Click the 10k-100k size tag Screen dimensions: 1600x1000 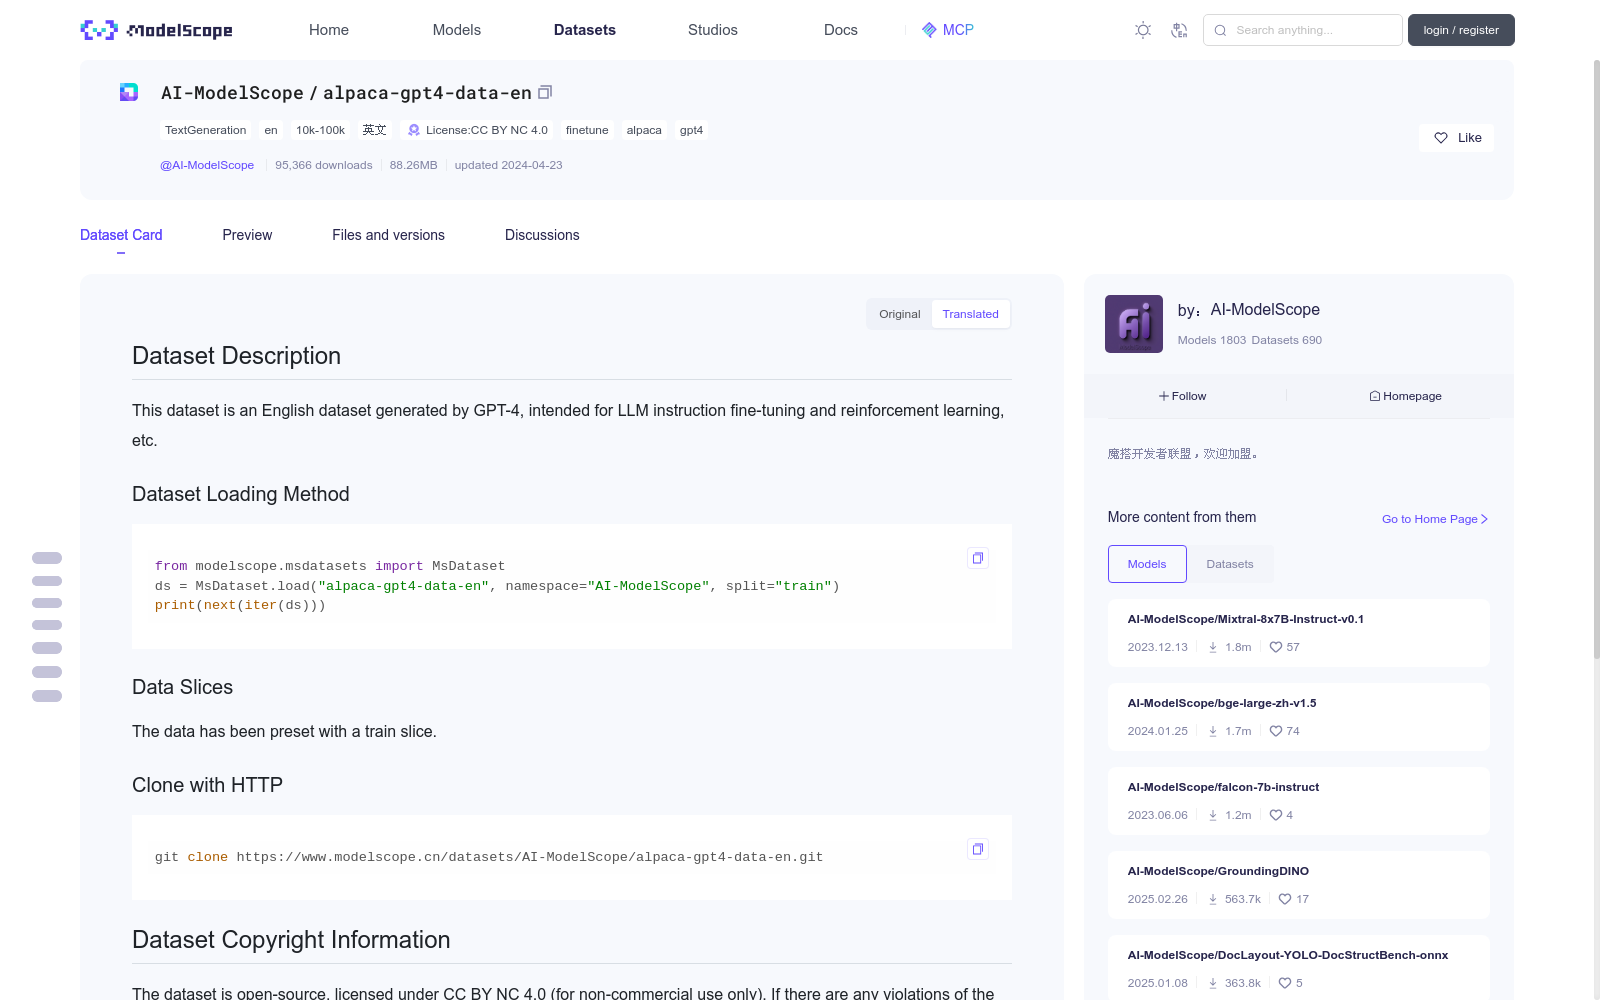pos(320,130)
